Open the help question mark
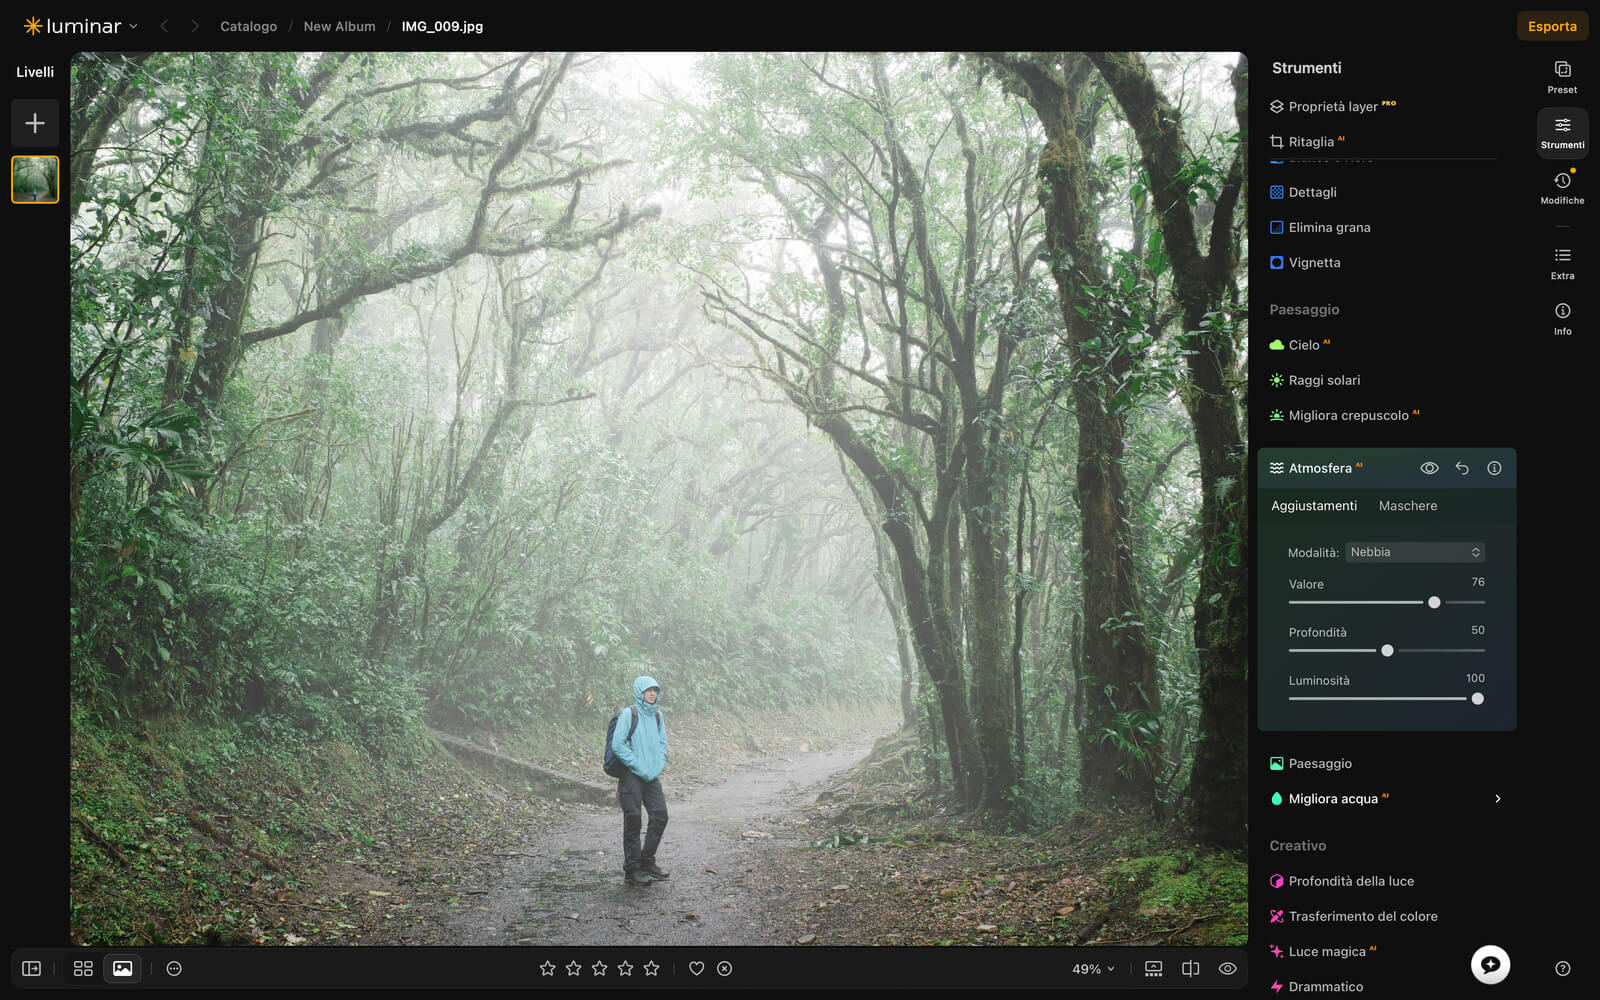 (x=1562, y=968)
